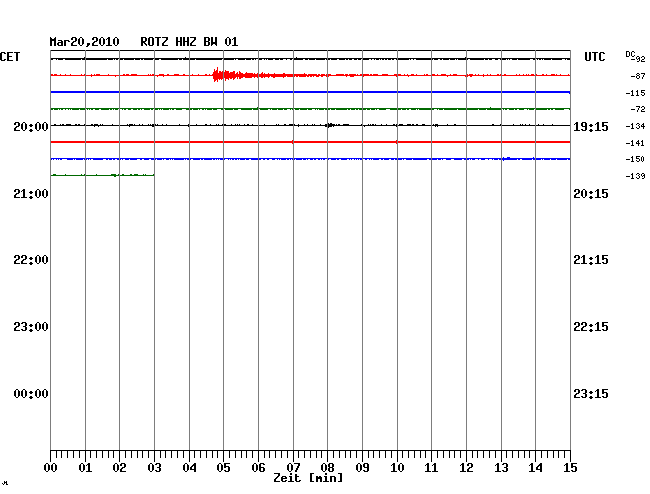Click the DC offset value -72

coord(638,109)
